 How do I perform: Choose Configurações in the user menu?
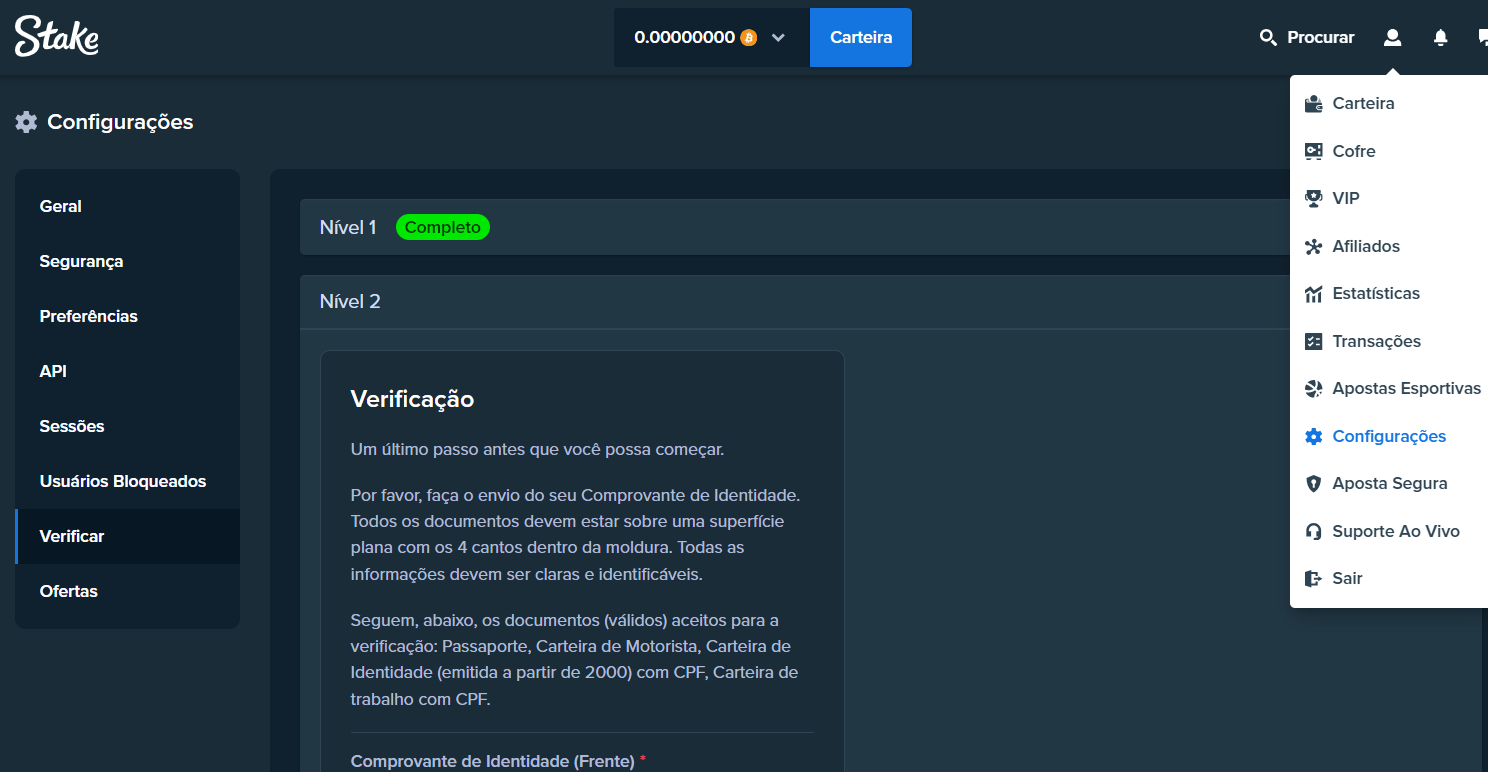point(1389,436)
